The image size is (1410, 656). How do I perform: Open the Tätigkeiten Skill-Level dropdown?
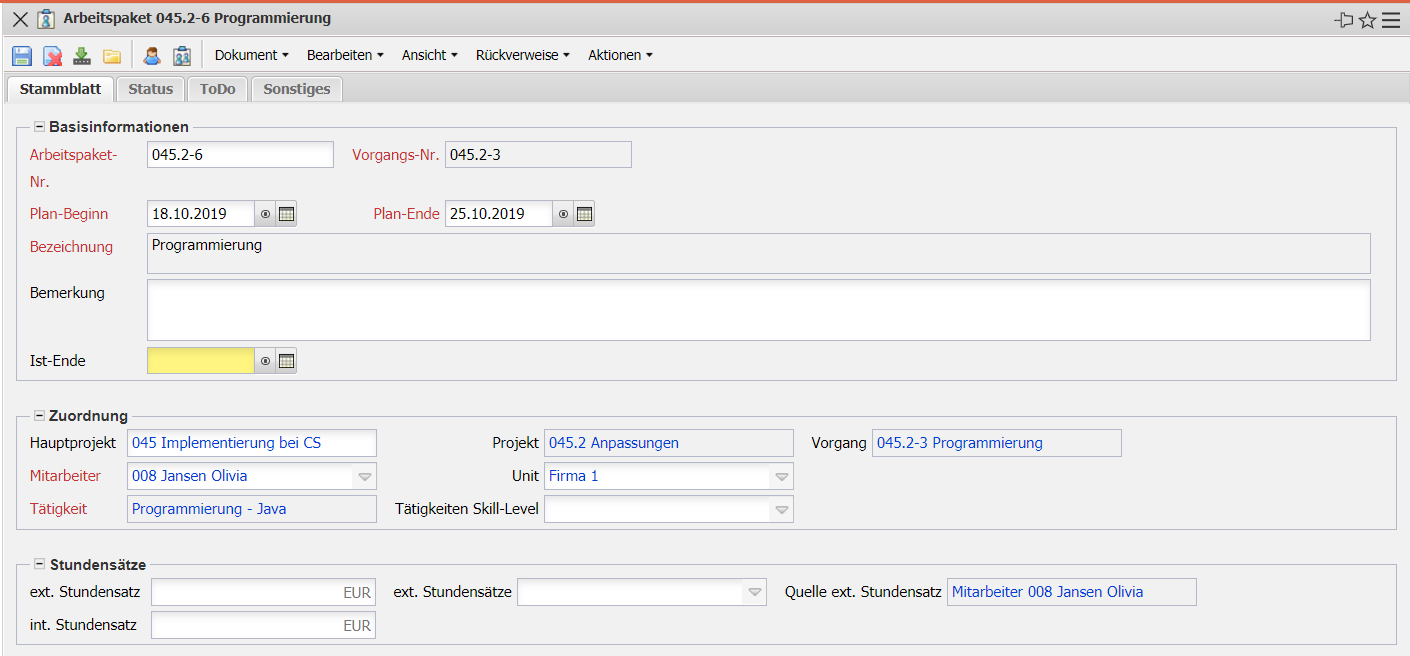tap(782, 510)
